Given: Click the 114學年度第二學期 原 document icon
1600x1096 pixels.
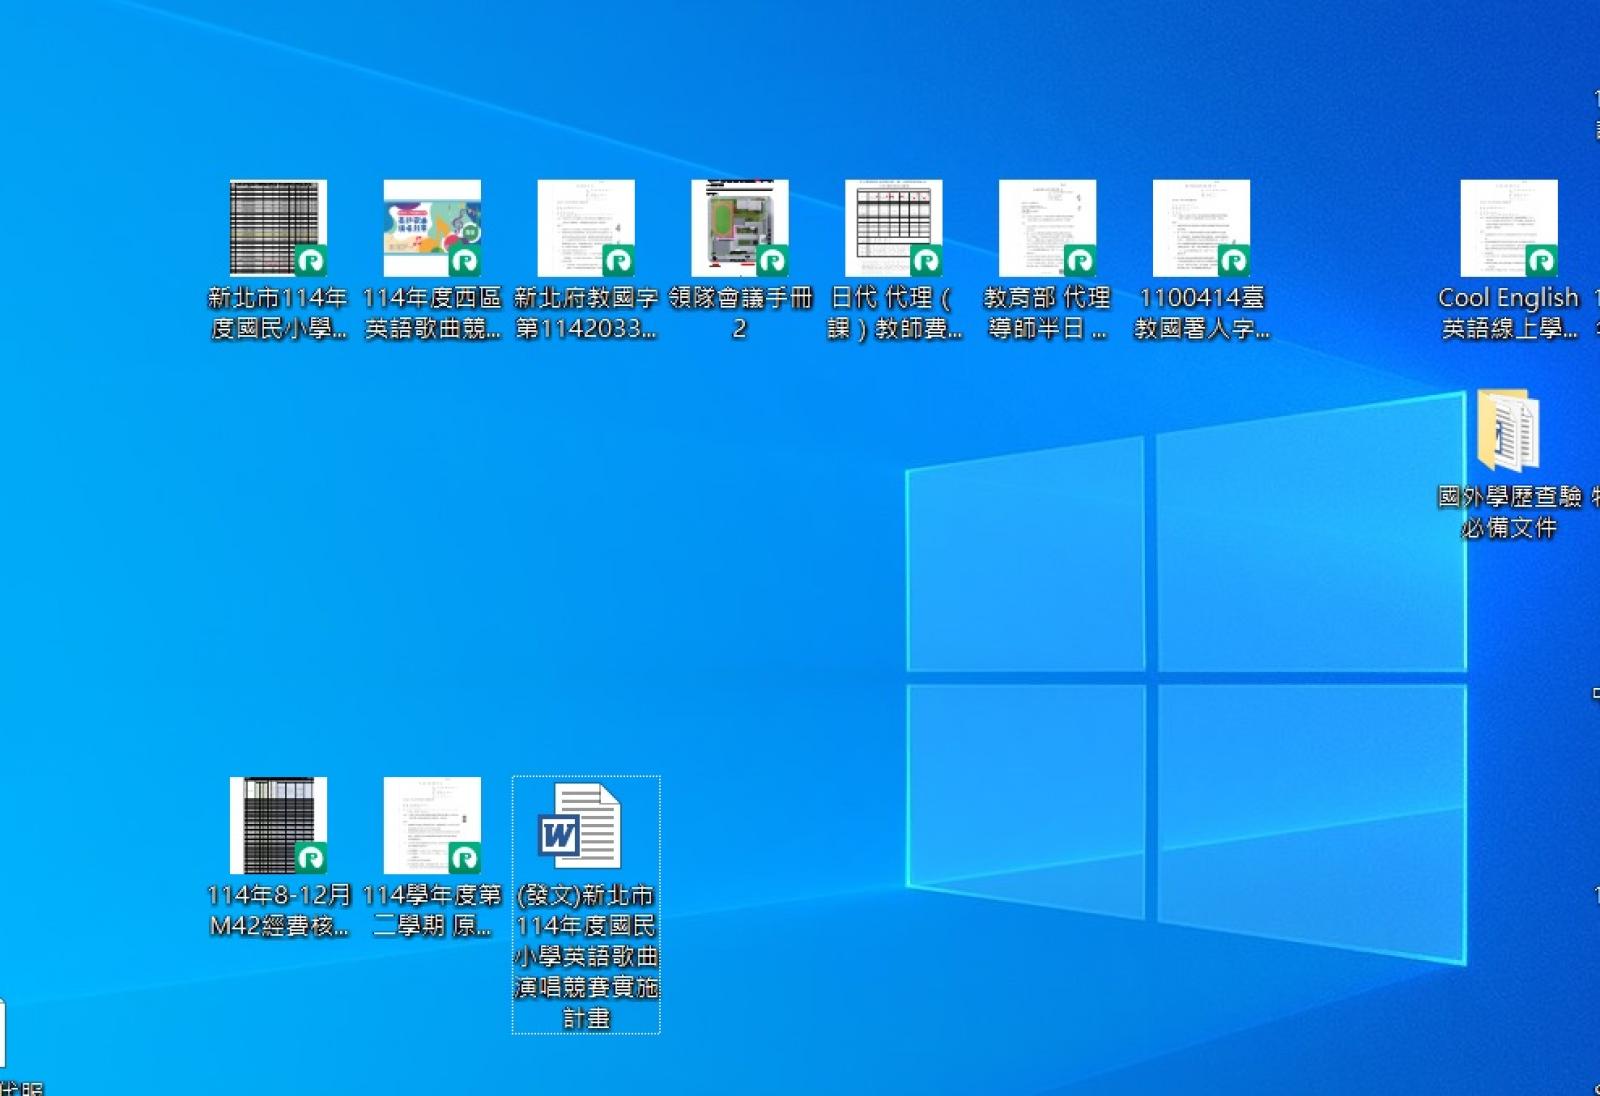Looking at the screenshot, I should pyautogui.click(x=432, y=825).
